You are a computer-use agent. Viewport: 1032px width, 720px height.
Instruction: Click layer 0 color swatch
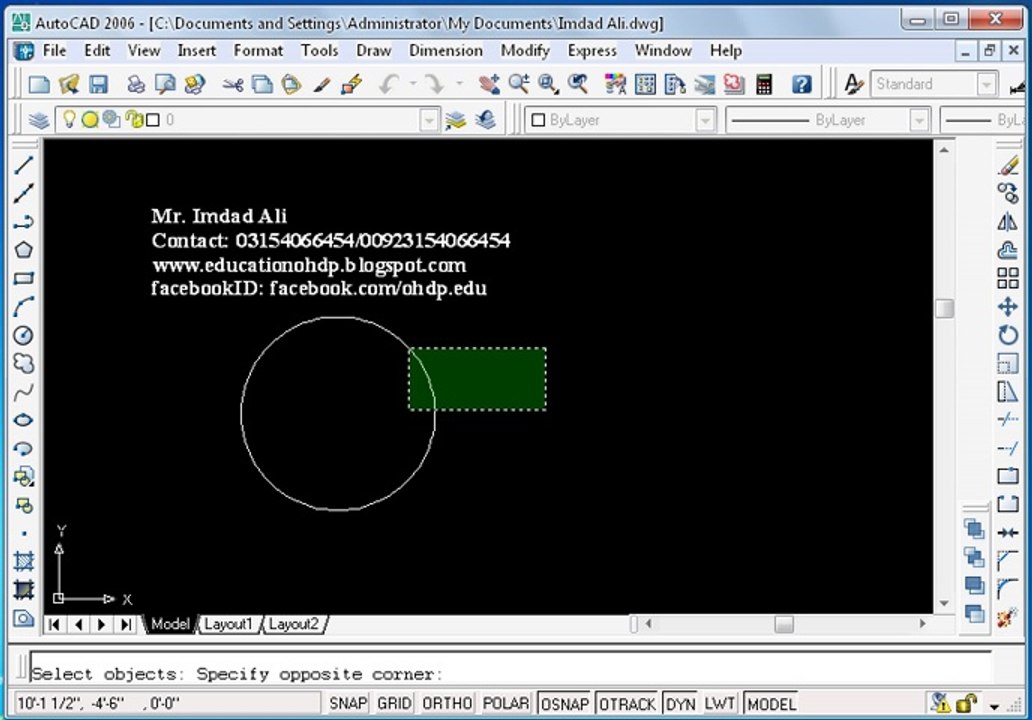153,120
